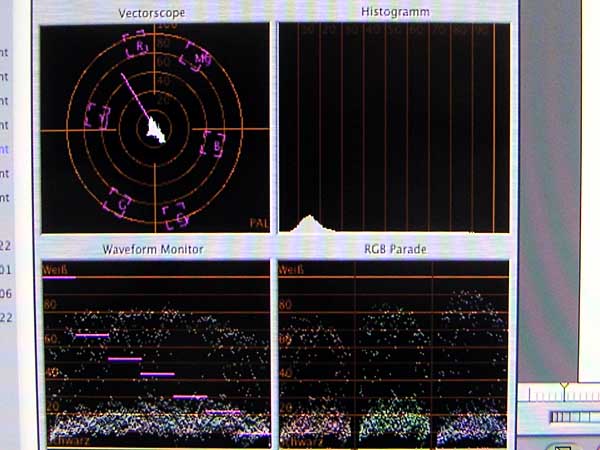600x450 pixels.
Task: Click the red channel column in RGB Parade
Action: coord(316,380)
